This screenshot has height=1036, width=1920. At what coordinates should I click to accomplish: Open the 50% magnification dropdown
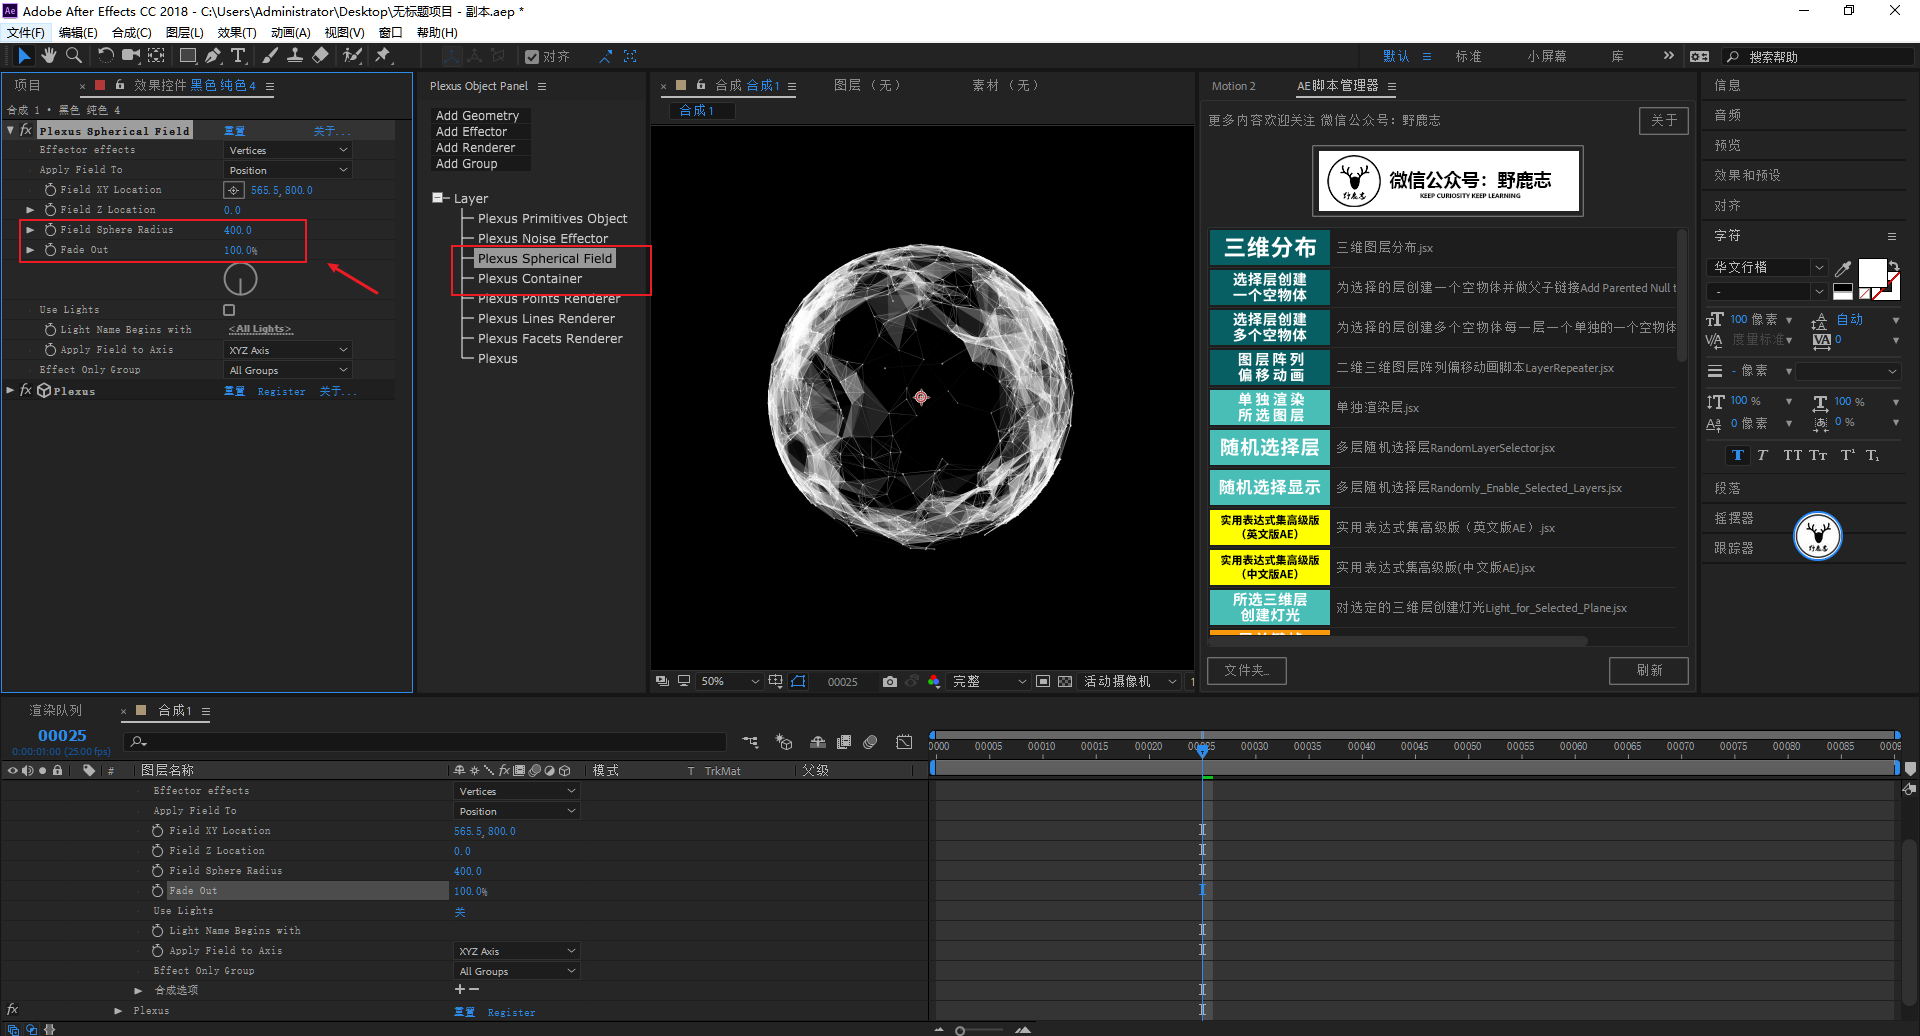(x=730, y=681)
